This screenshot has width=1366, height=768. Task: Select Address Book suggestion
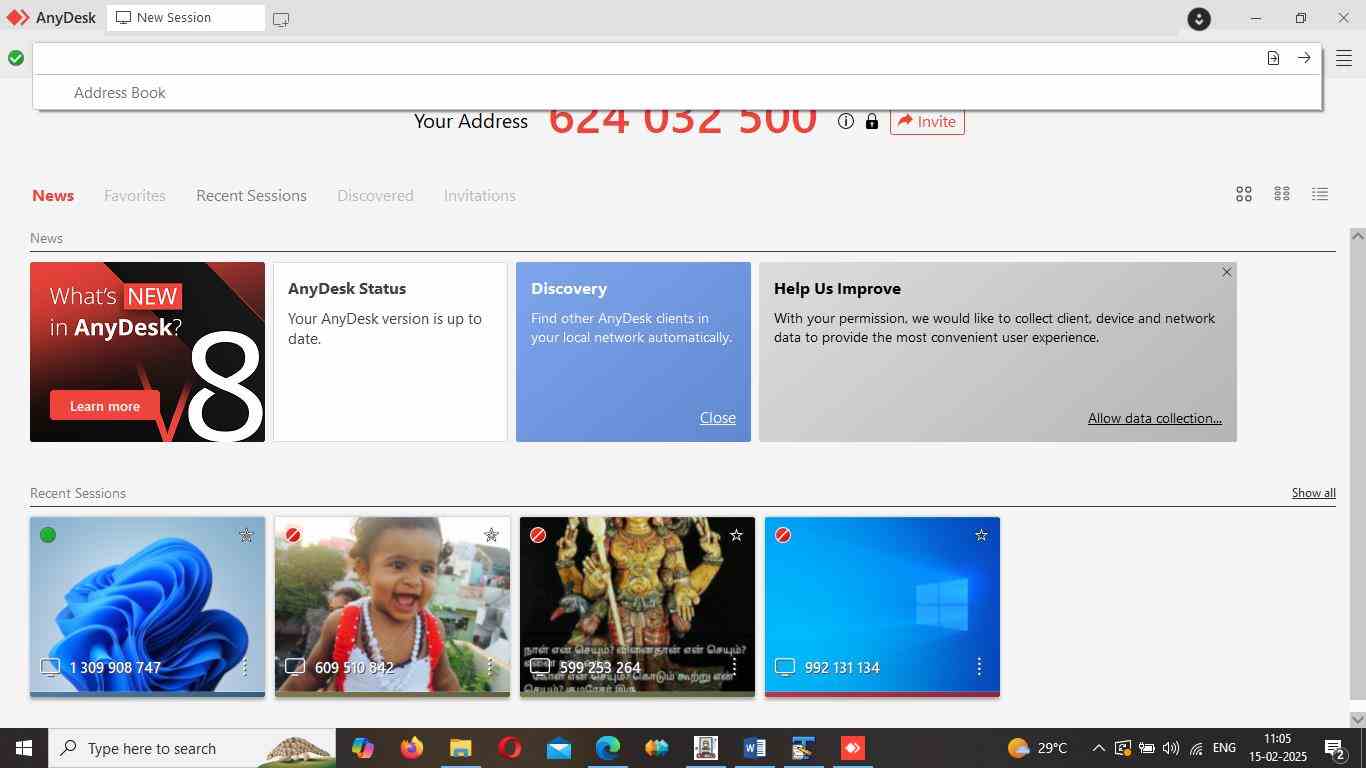[120, 92]
